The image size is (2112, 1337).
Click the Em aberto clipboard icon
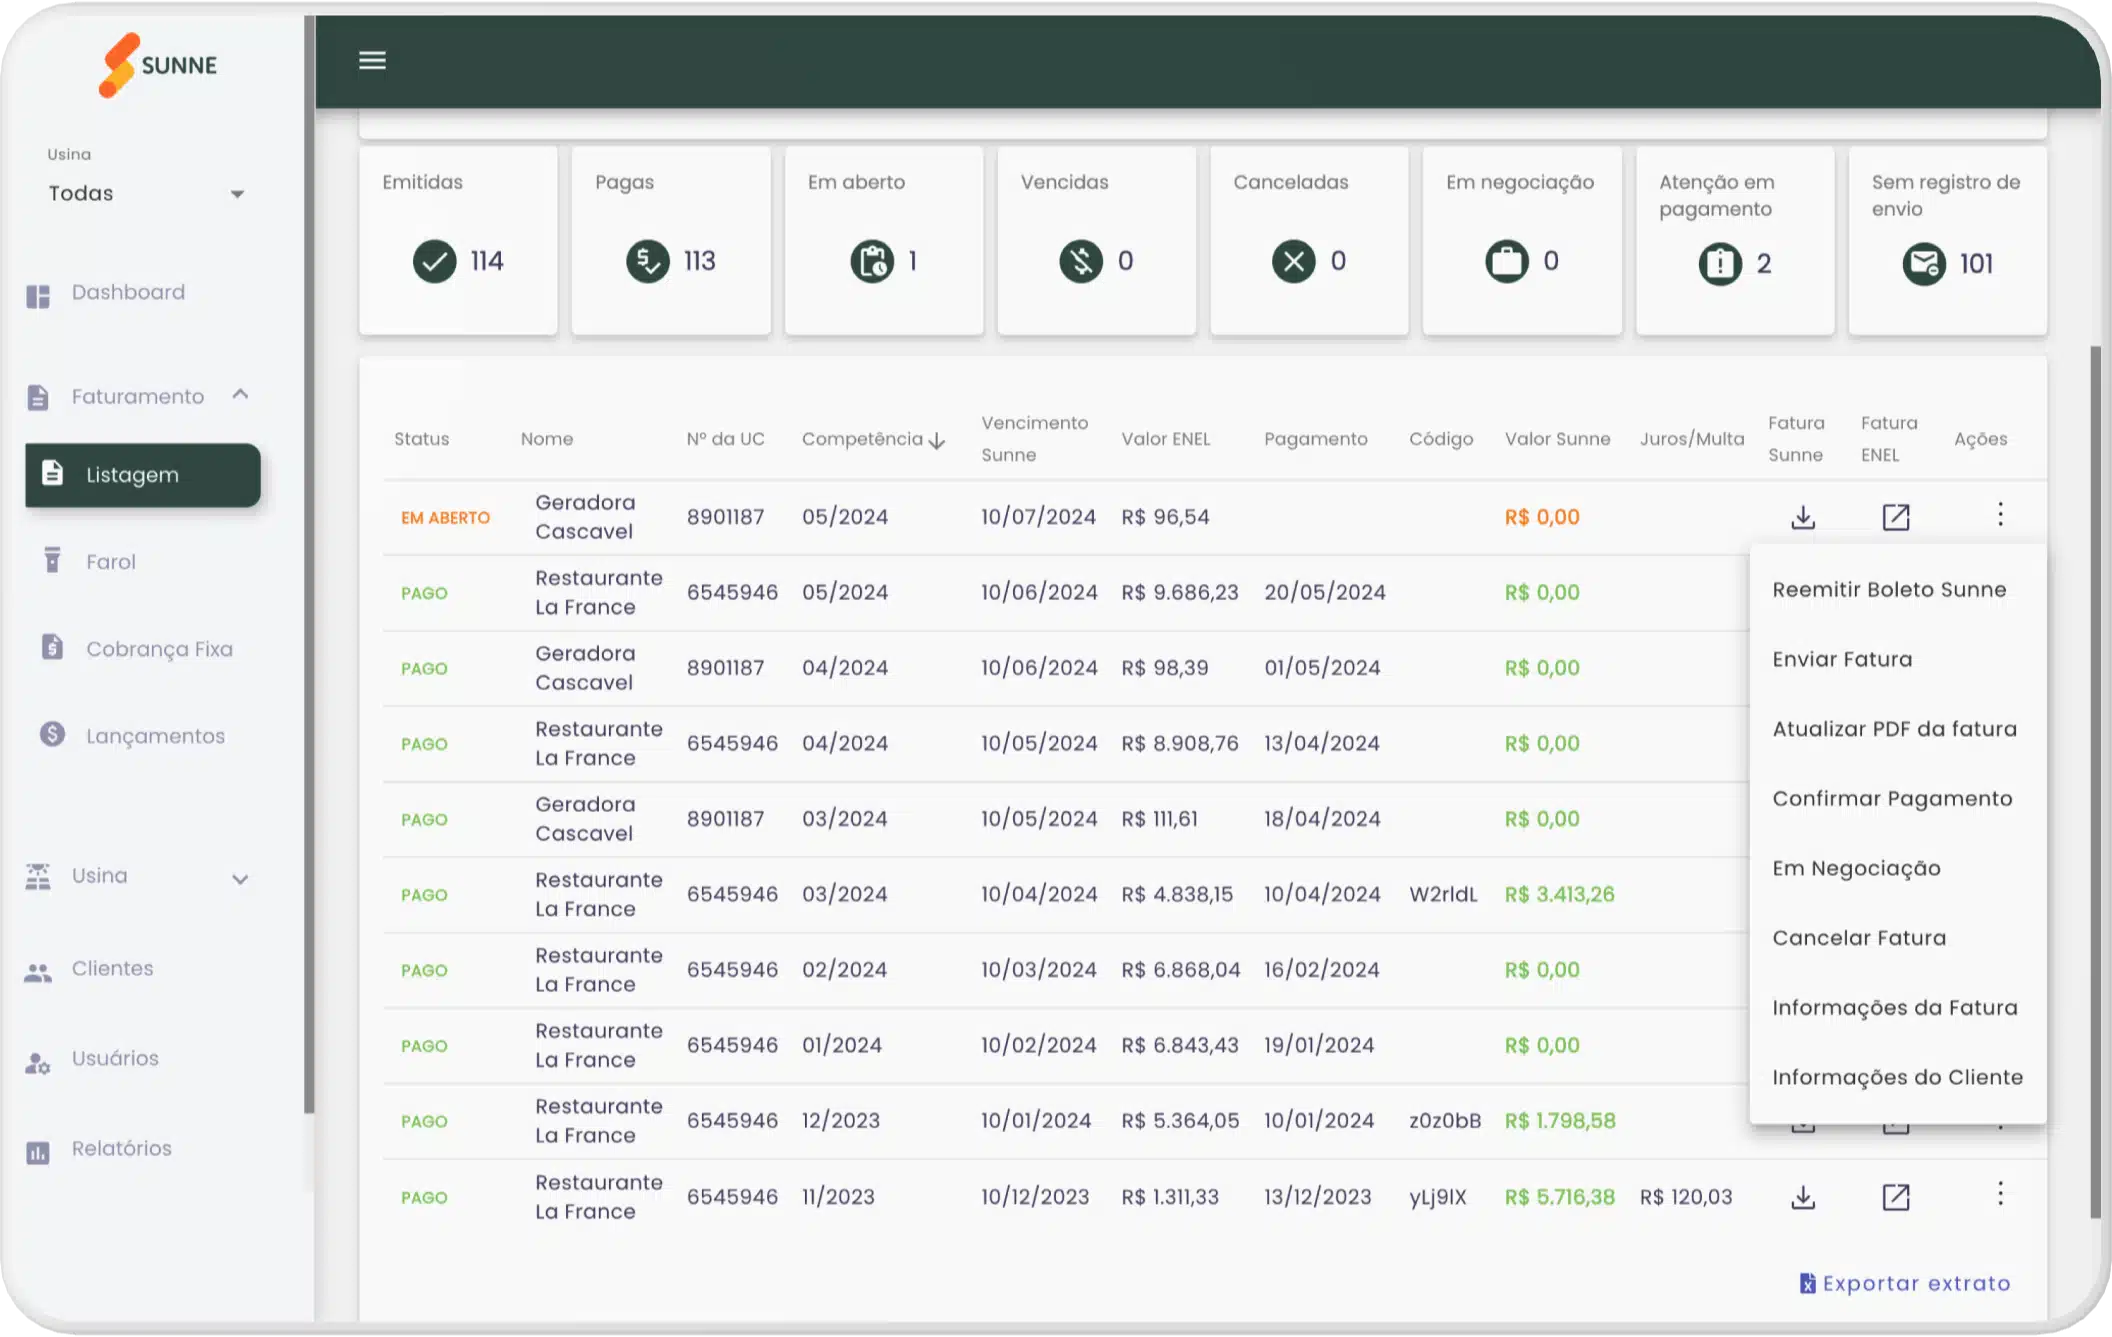[x=872, y=261]
